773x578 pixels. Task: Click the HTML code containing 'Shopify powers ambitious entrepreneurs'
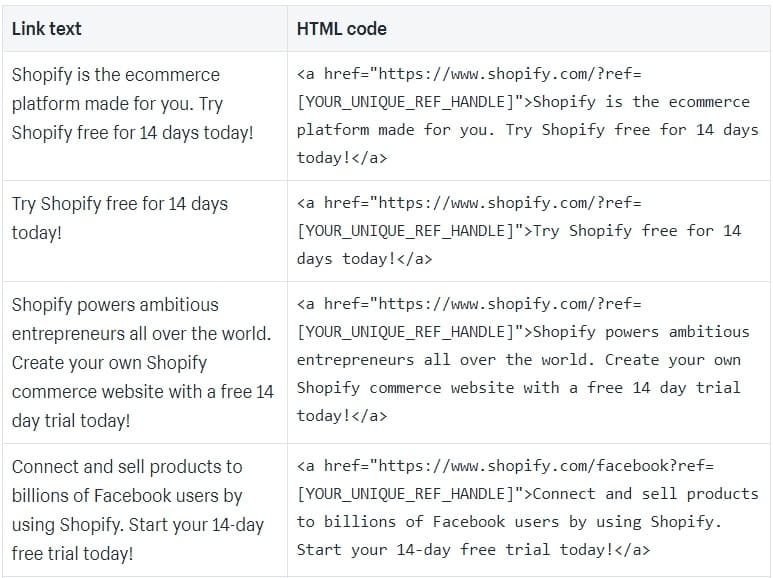point(523,360)
